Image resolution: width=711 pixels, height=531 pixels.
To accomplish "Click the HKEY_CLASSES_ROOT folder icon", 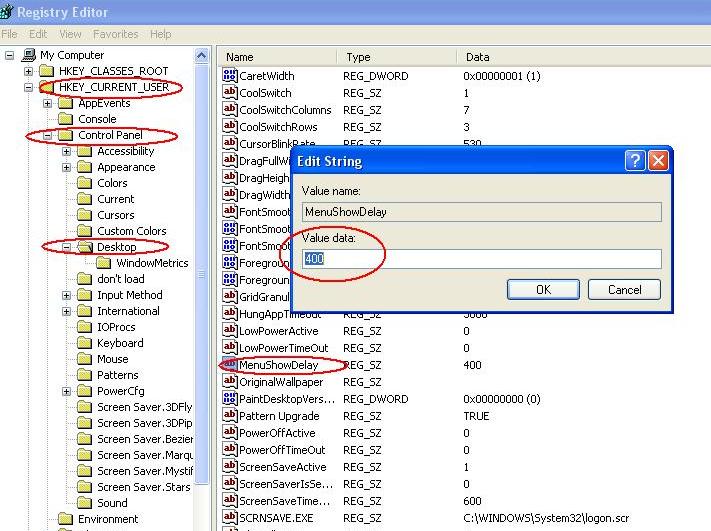I will coord(47,71).
